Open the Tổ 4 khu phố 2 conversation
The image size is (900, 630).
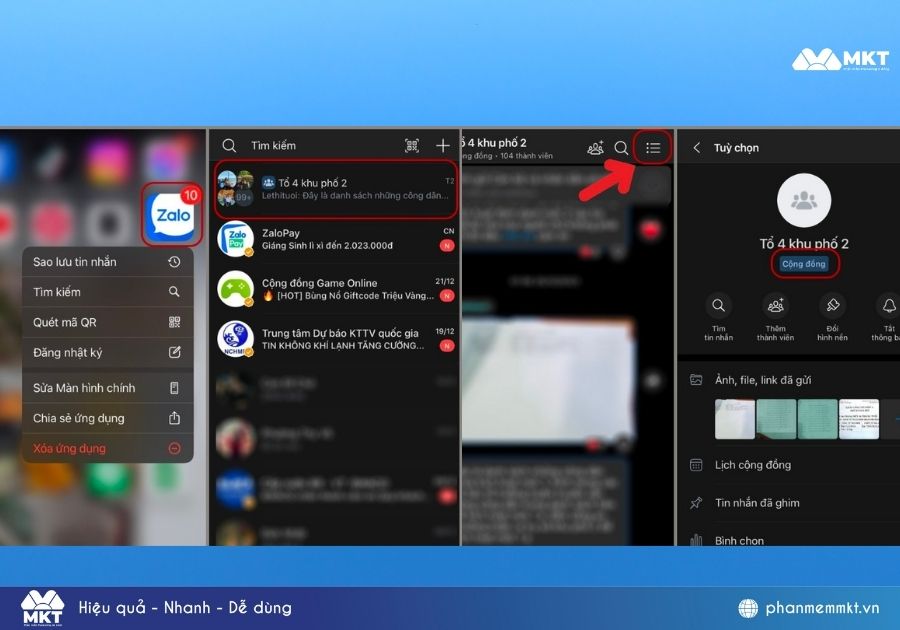pos(335,188)
